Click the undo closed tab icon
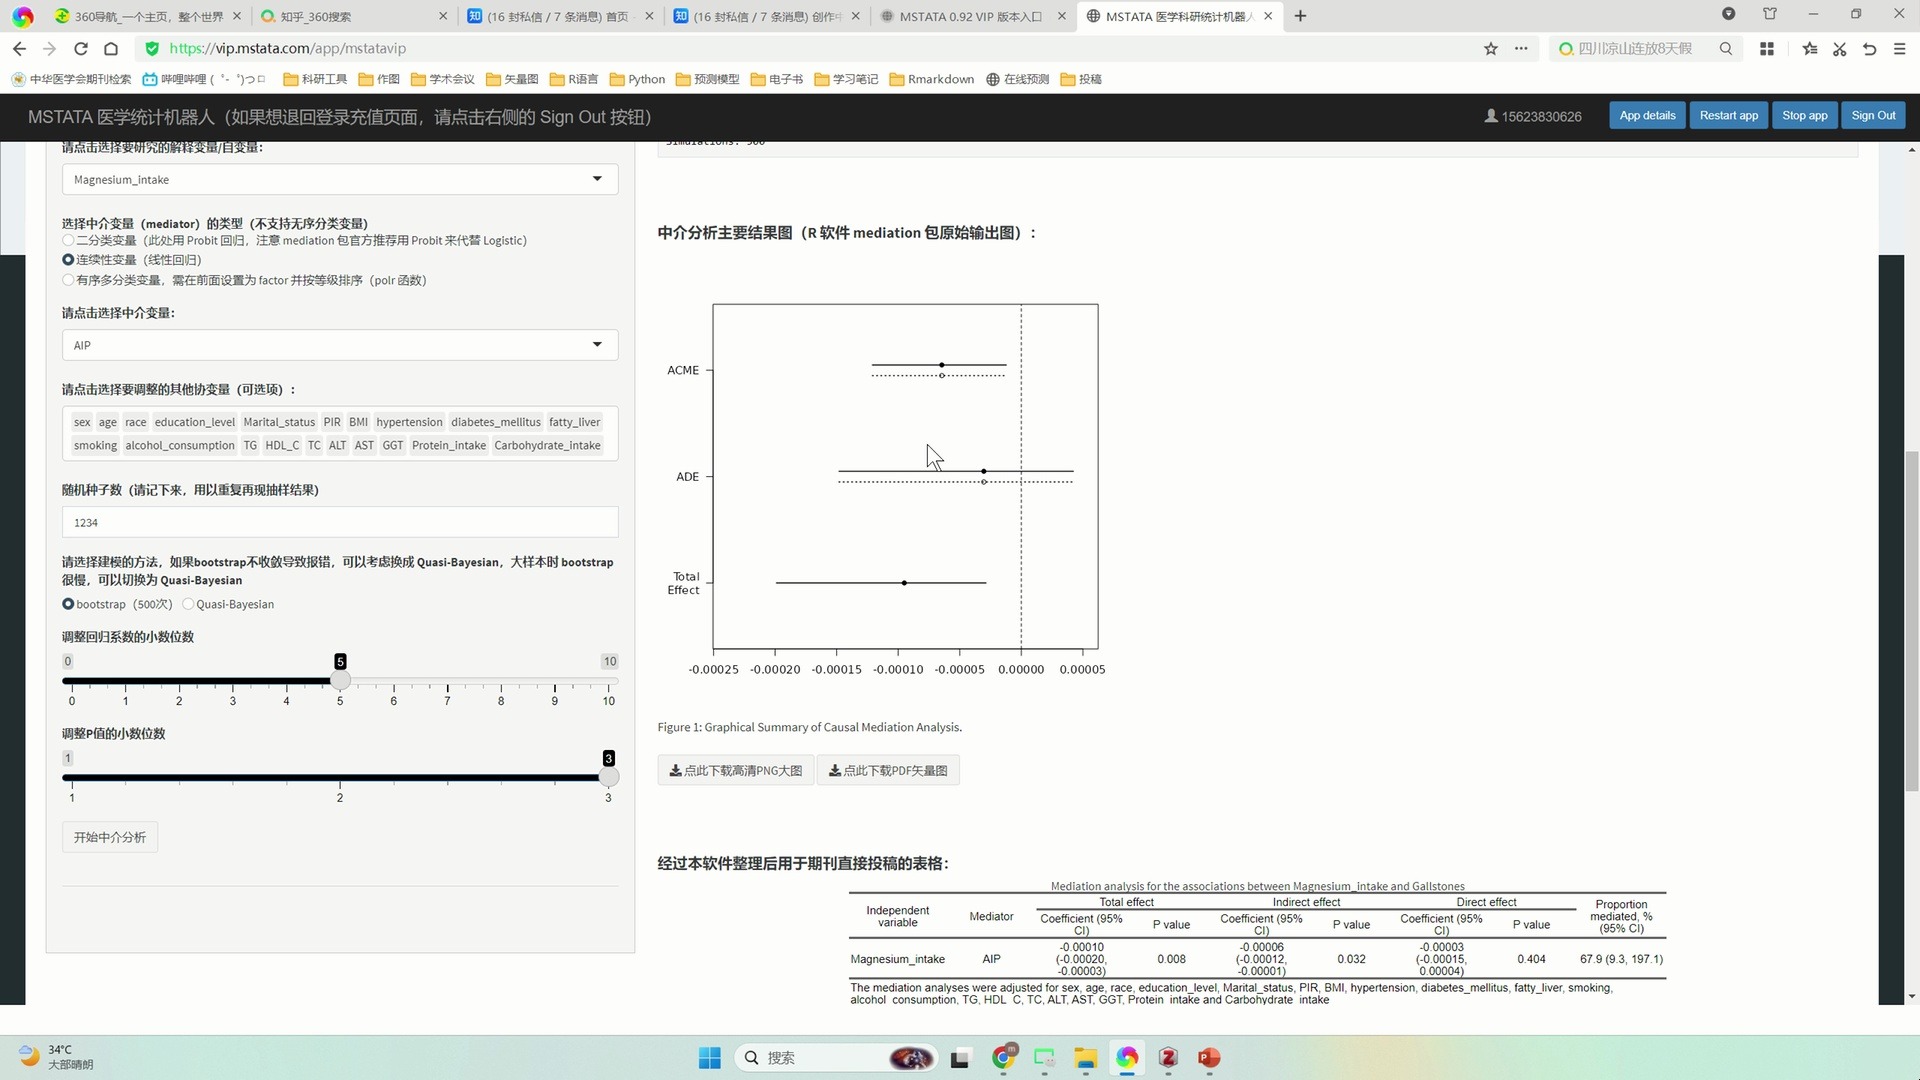 (1869, 48)
